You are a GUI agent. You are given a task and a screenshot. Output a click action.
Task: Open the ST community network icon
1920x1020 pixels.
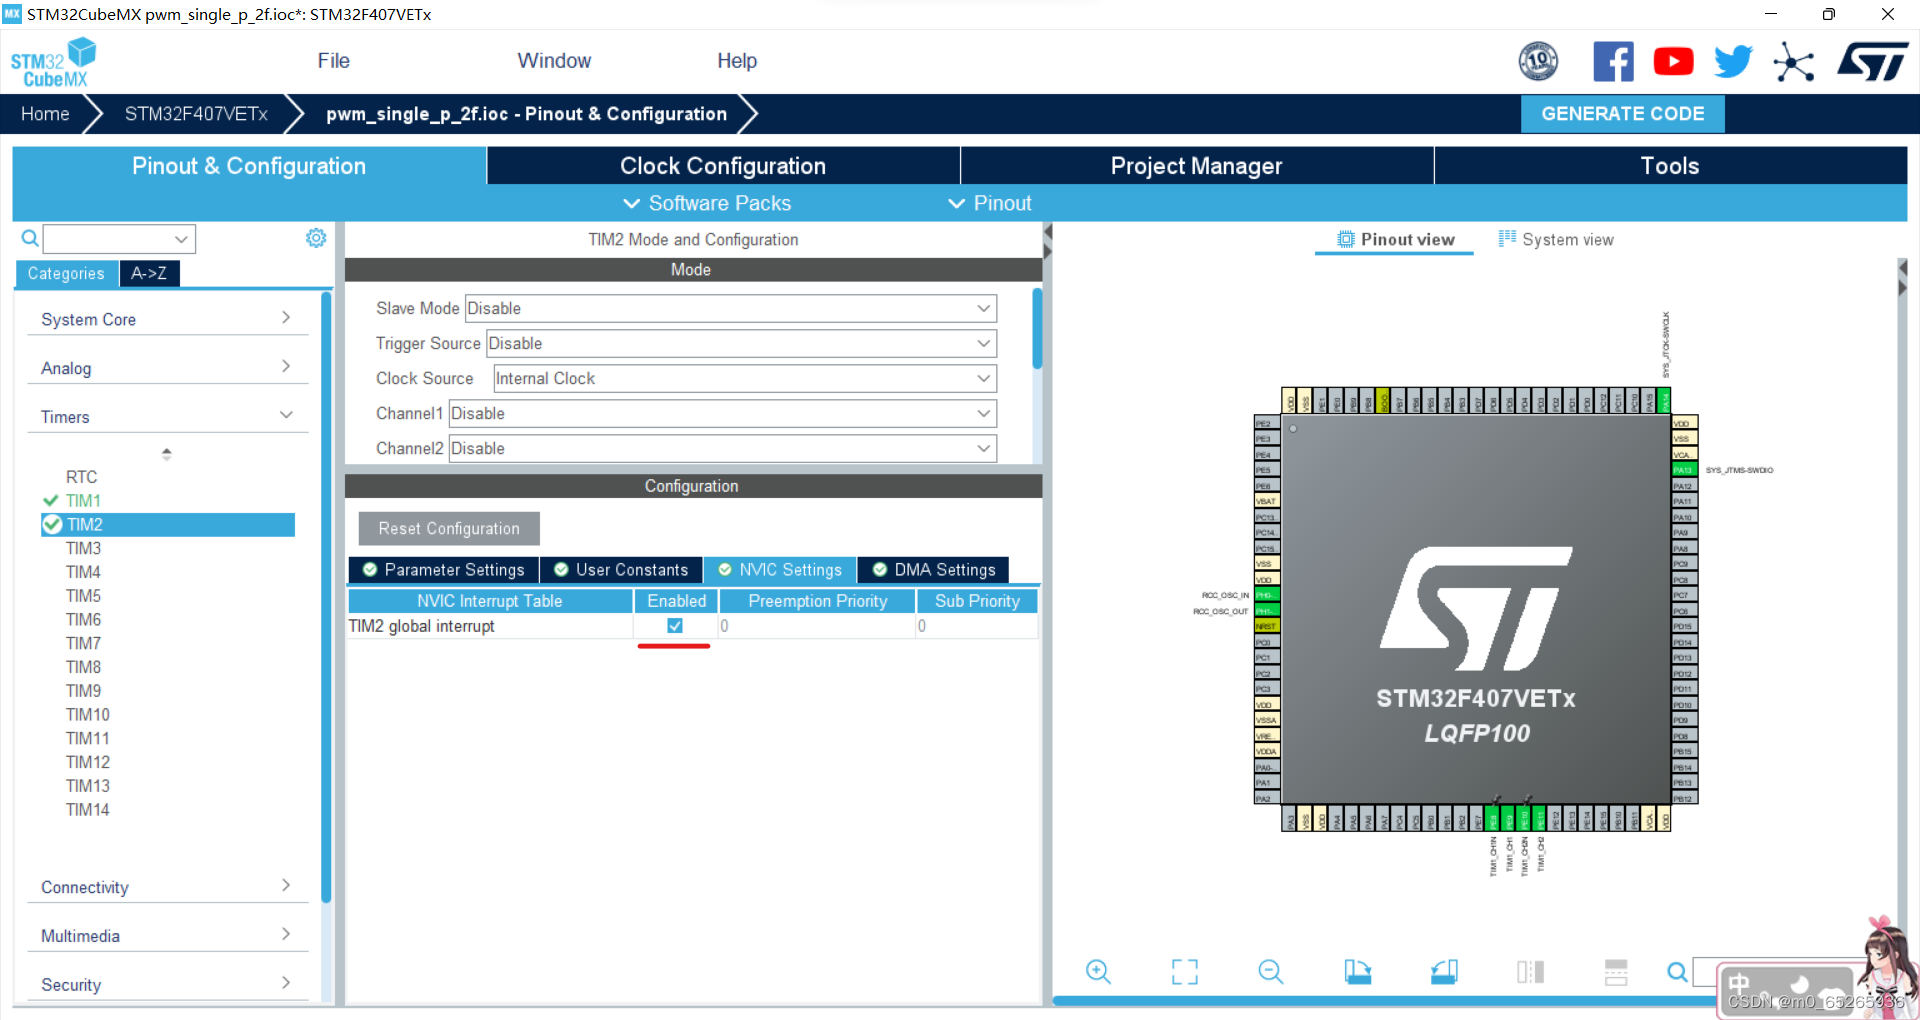[1793, 62]
